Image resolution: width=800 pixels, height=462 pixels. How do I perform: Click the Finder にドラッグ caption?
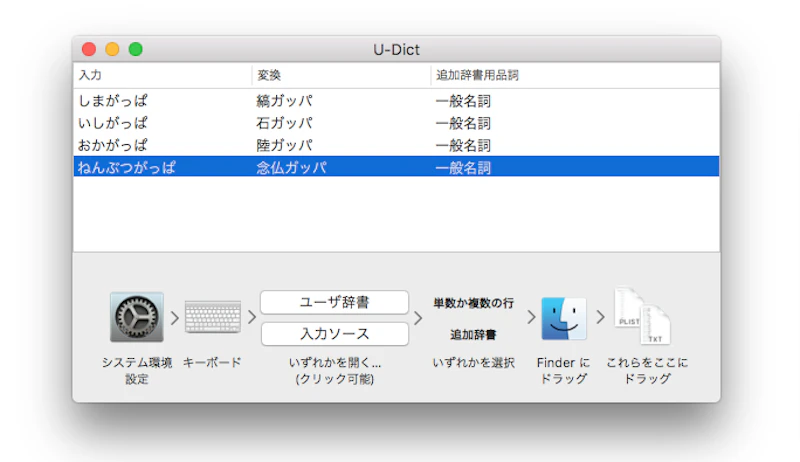point(563,371)
